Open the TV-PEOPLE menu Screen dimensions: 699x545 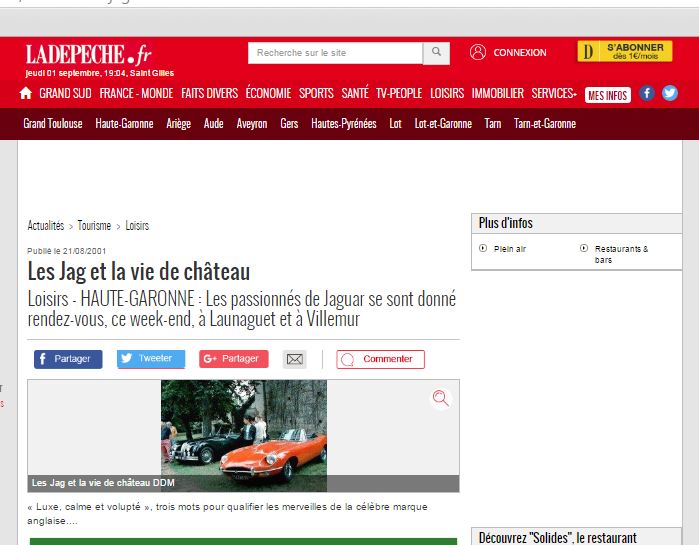[399, 93]
